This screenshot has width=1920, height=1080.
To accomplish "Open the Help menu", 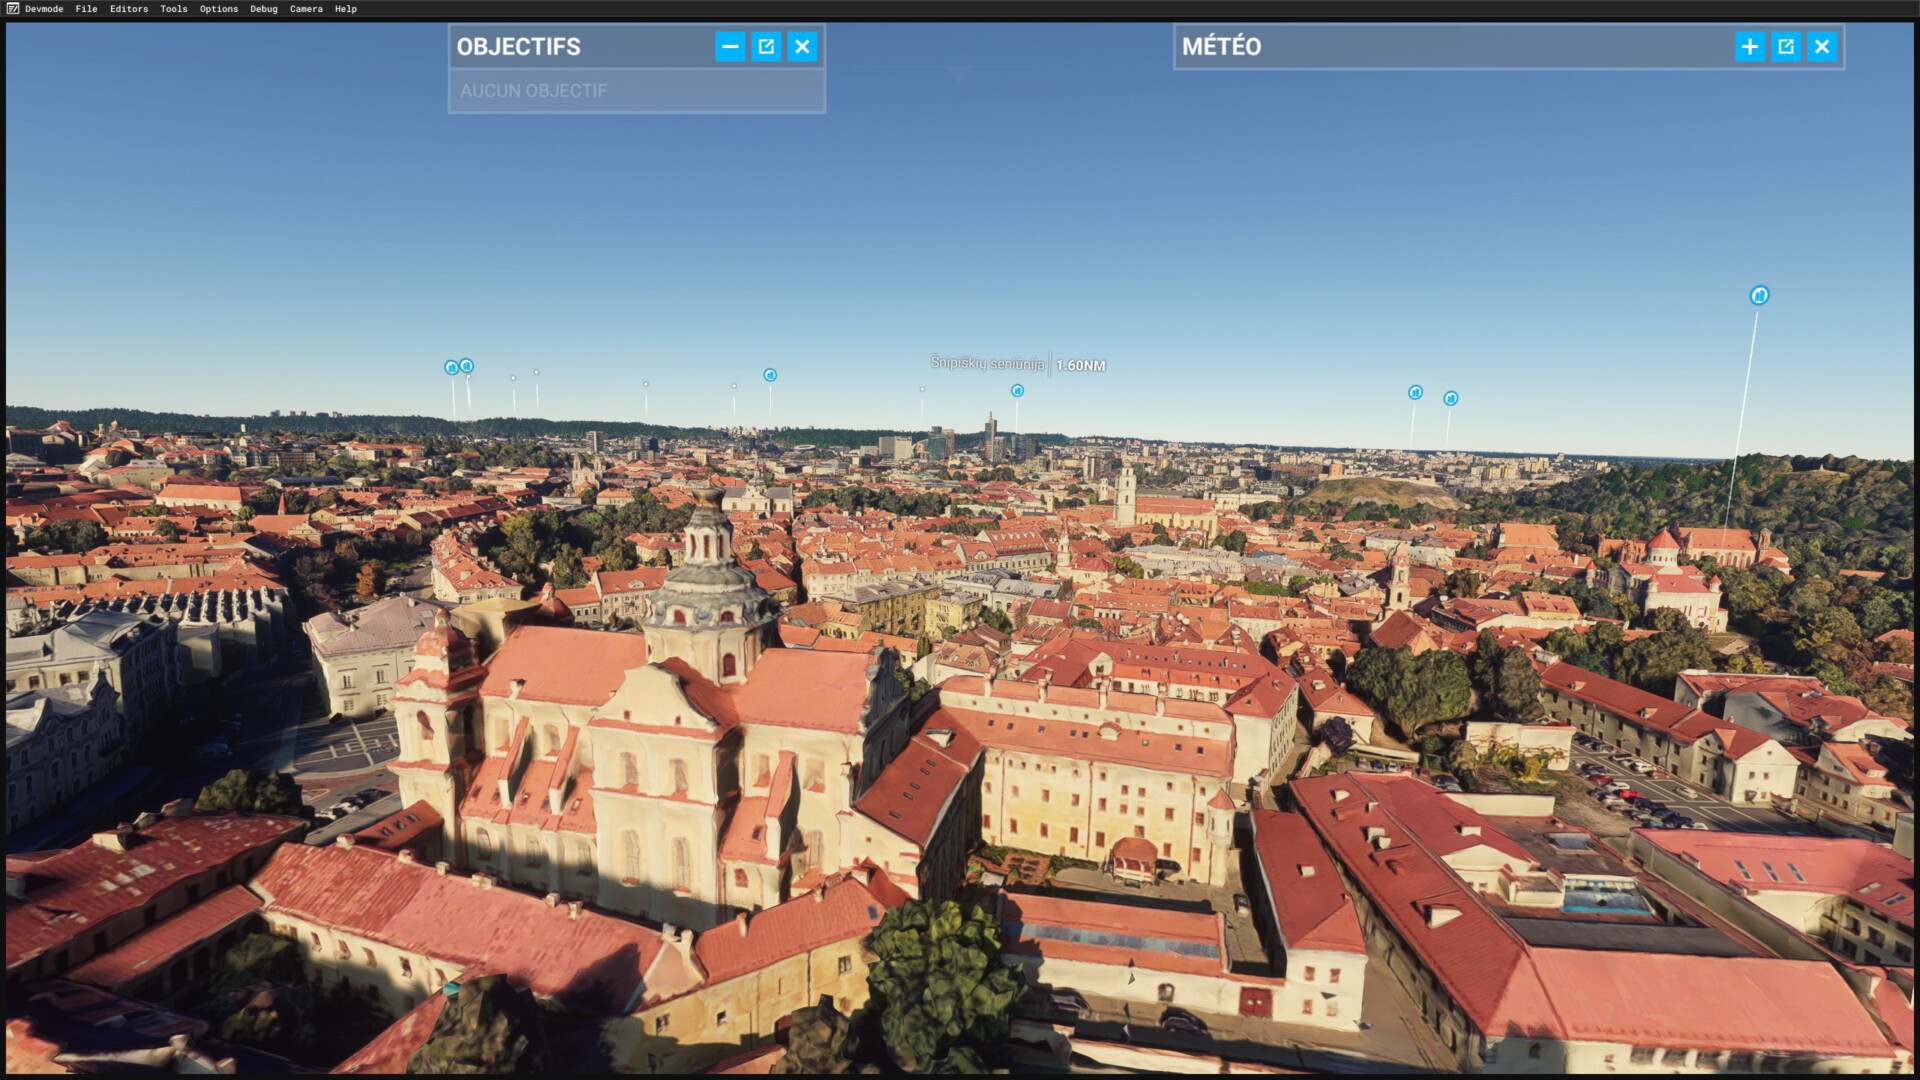I will pyautogui.click(x=346, y=9).
